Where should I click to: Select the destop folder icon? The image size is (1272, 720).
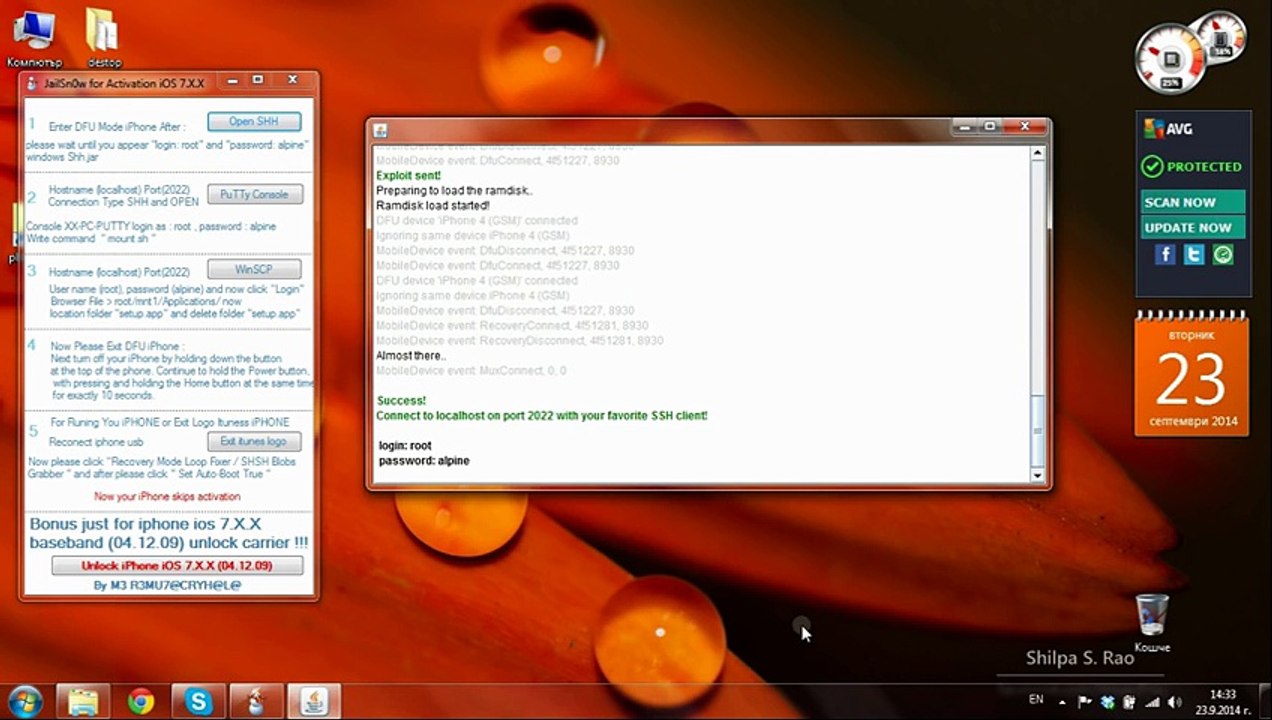(x=103, y=38)
